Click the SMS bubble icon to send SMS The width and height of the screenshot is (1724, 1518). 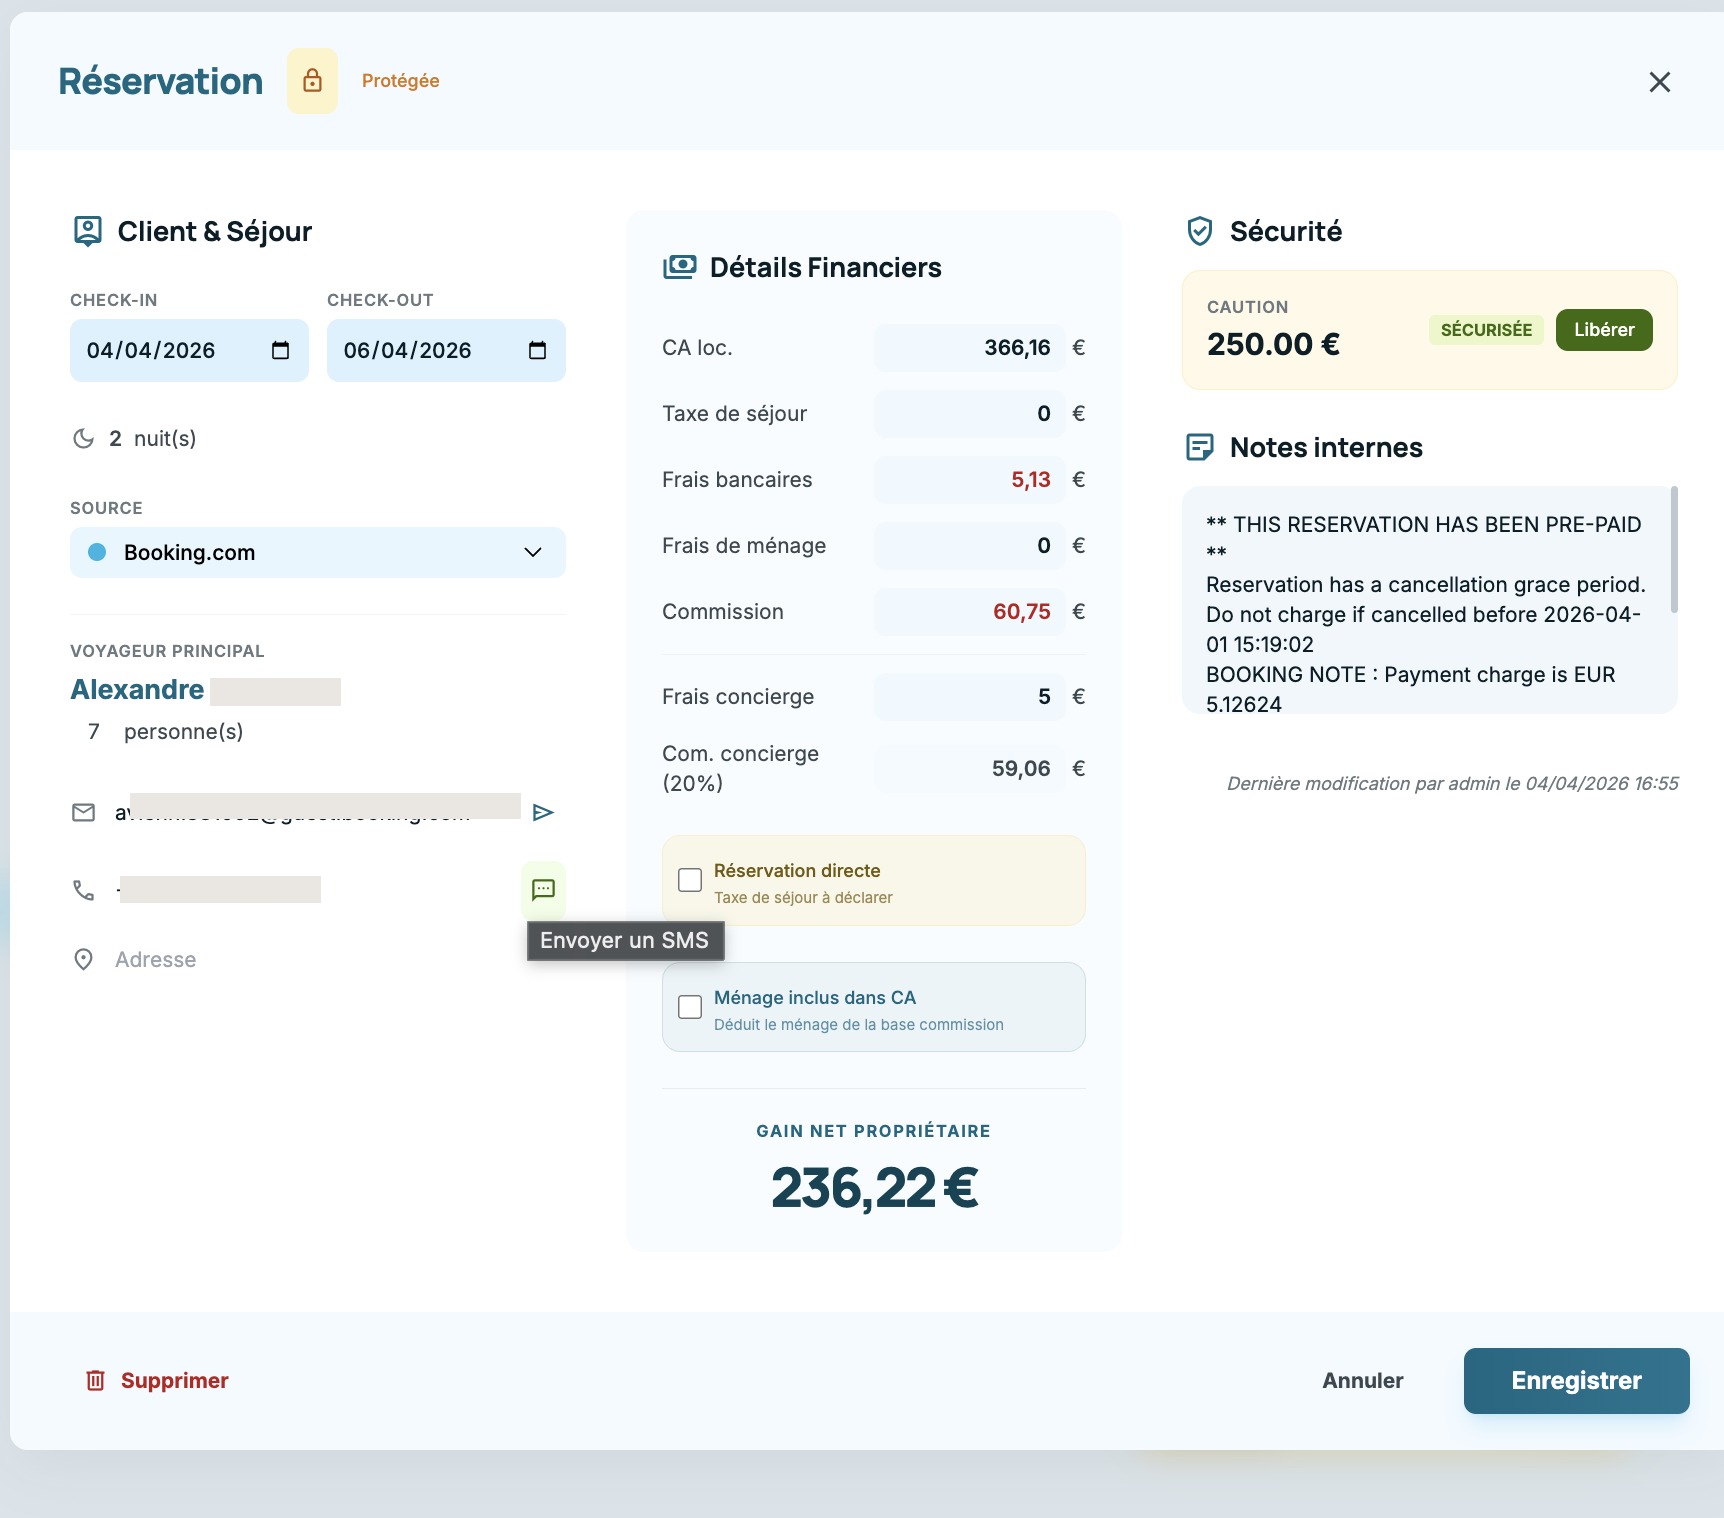click(544, 889)
